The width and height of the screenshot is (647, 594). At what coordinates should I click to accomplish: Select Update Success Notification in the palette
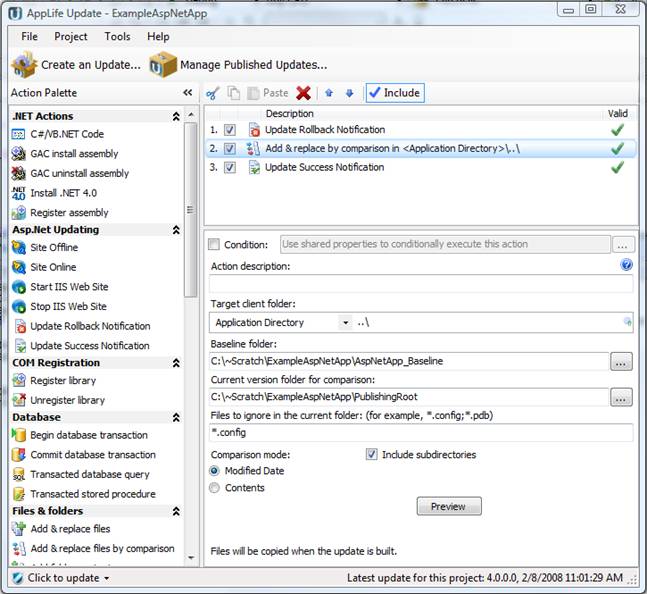[x=82, y=346]
